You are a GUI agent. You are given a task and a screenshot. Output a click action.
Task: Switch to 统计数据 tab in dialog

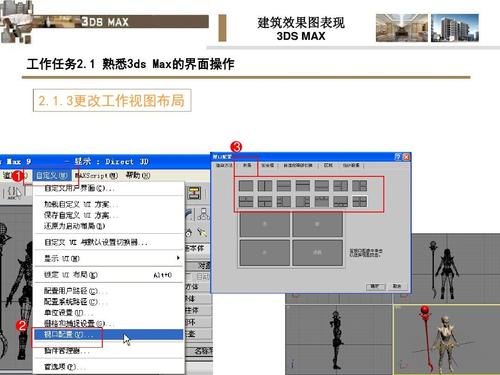[351, 165]
